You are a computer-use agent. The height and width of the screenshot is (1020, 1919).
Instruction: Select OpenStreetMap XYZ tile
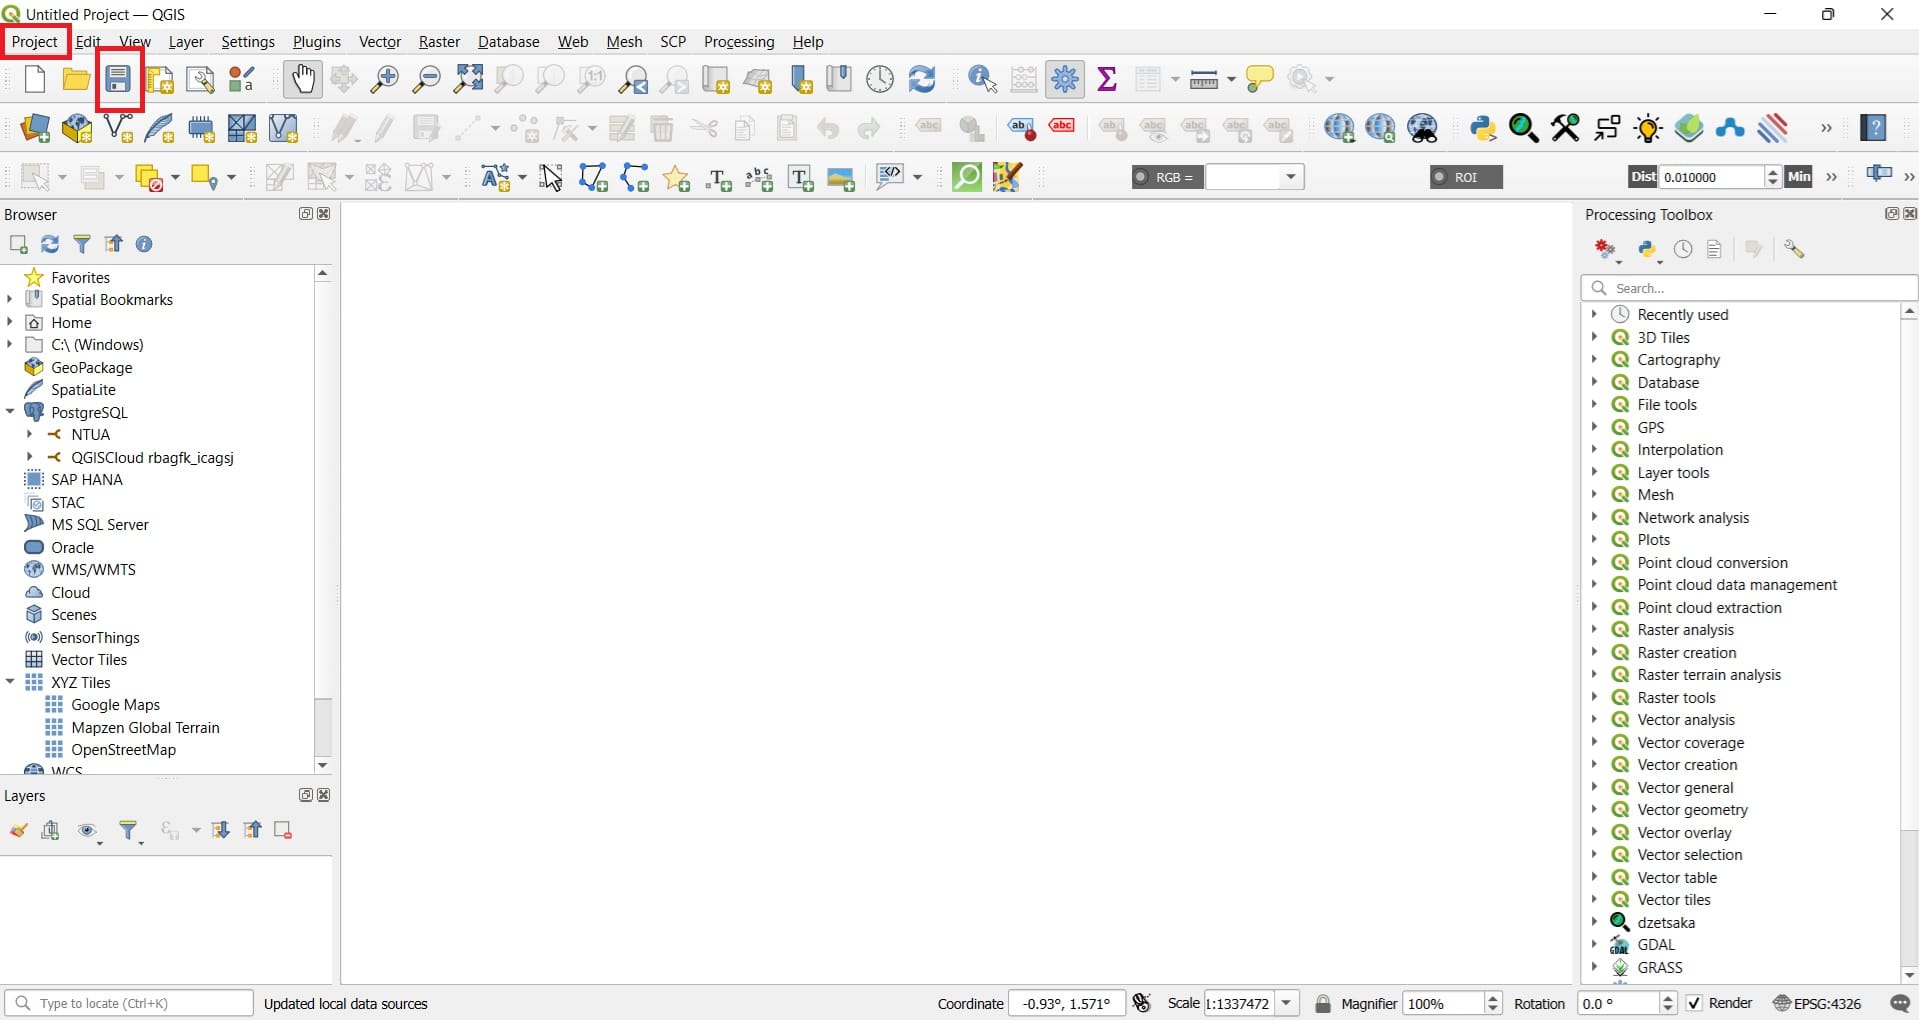123,749
